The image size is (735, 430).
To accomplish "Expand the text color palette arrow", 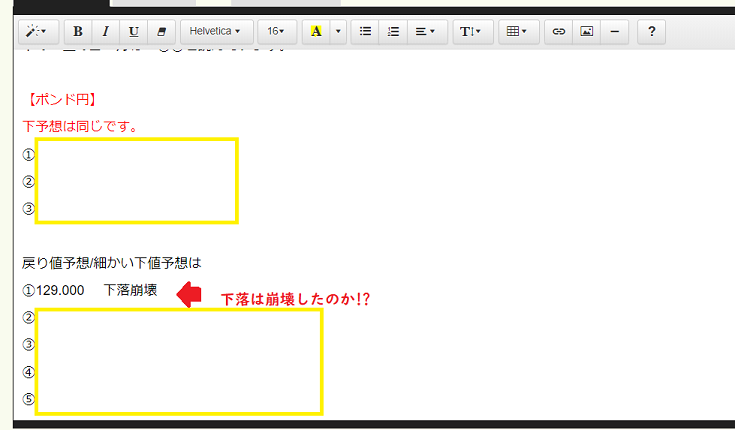I will coord(338,31).
